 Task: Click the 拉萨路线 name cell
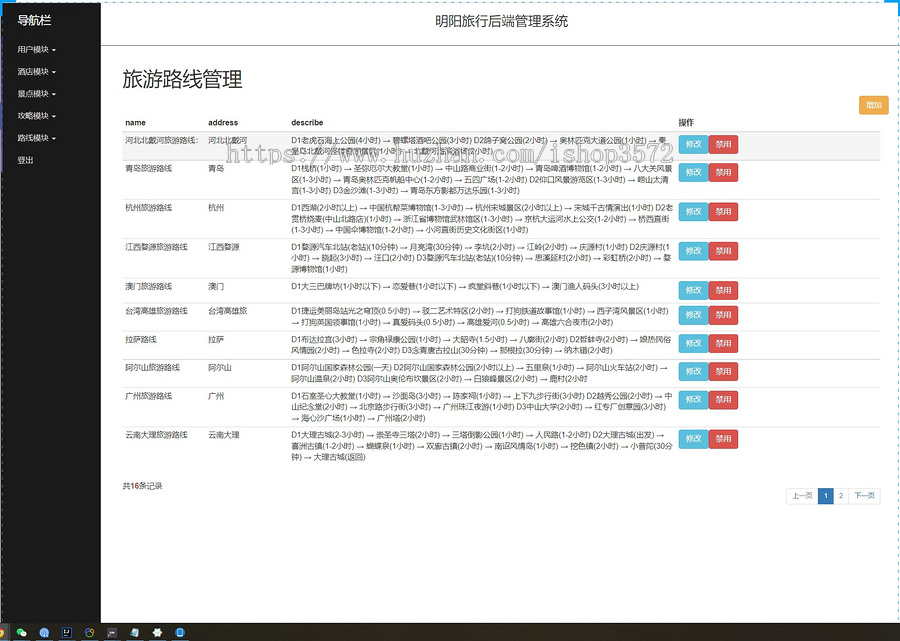(141, 340)
